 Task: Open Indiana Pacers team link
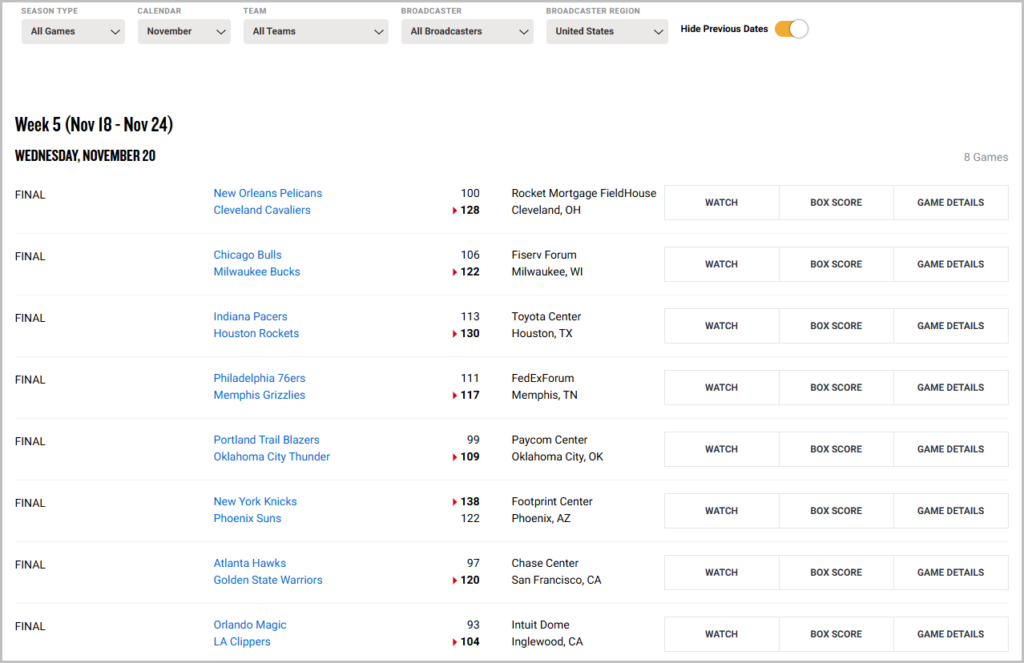[x=250, y=317]
